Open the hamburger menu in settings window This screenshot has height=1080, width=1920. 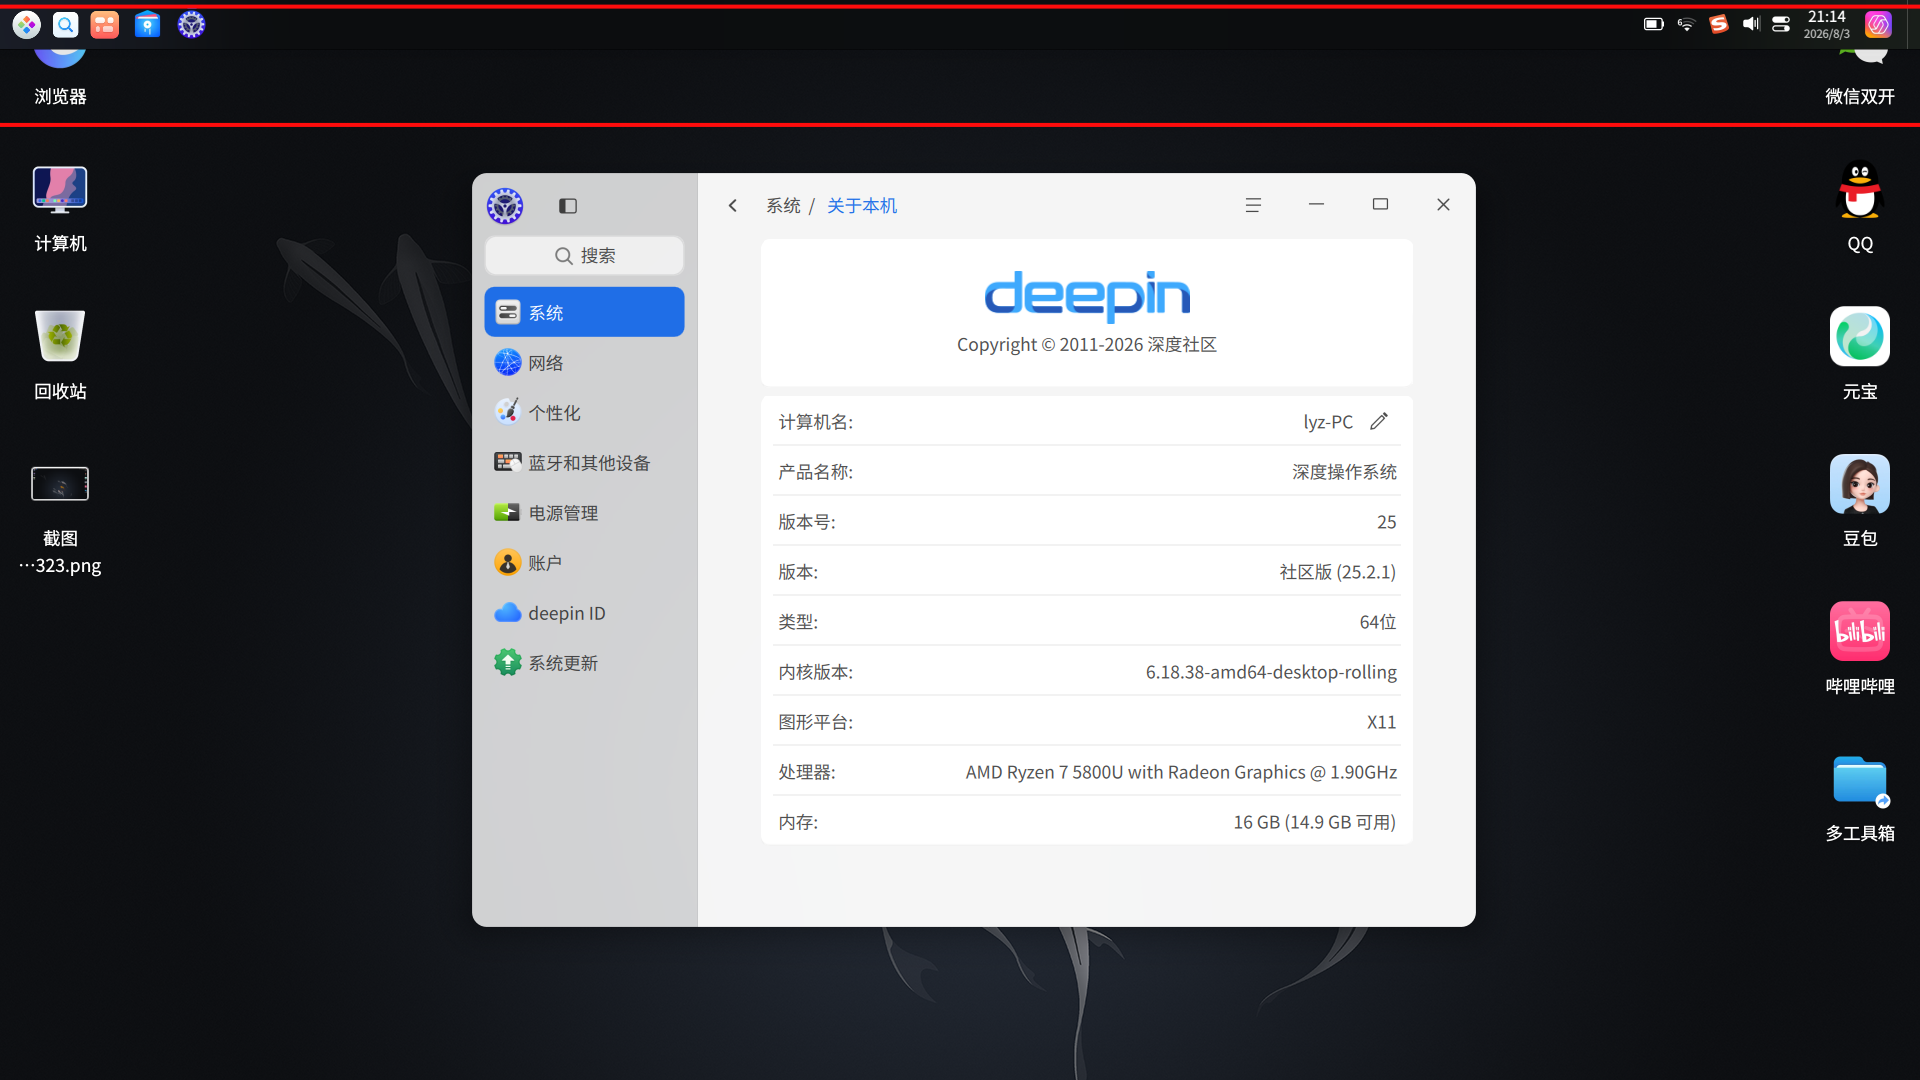point(1253,205)
